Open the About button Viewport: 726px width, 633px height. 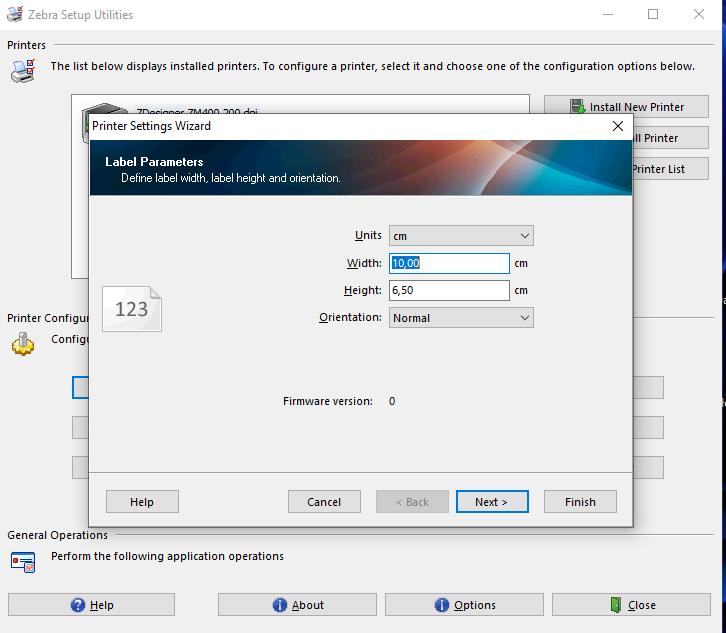pos(297,605)
